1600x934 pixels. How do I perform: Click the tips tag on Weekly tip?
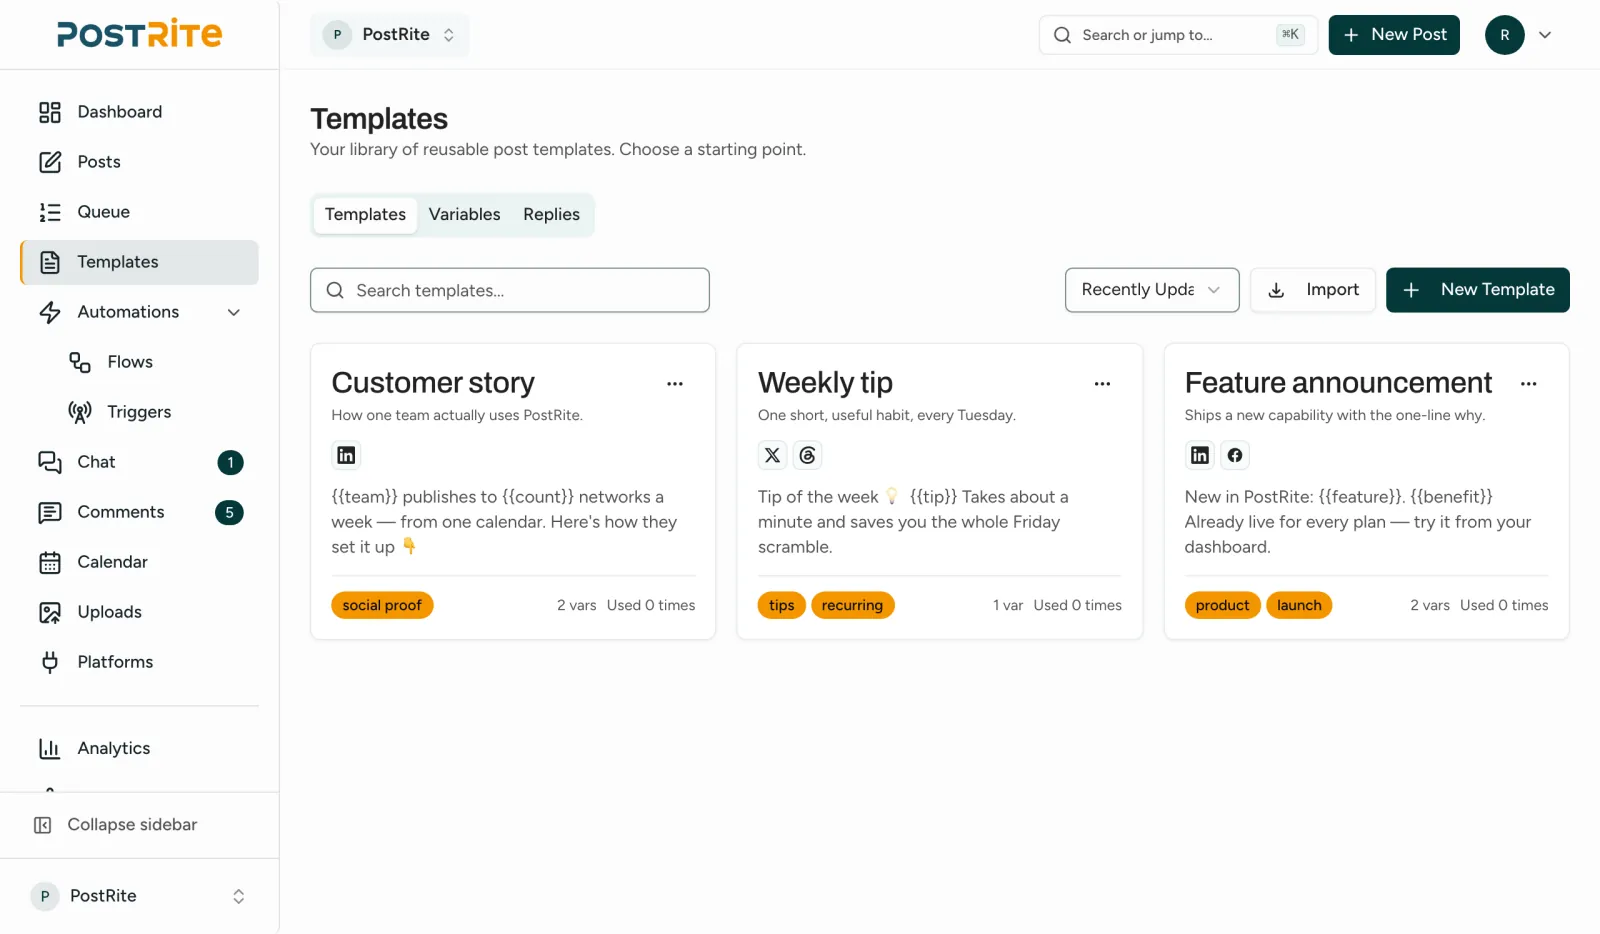[782, 605]
